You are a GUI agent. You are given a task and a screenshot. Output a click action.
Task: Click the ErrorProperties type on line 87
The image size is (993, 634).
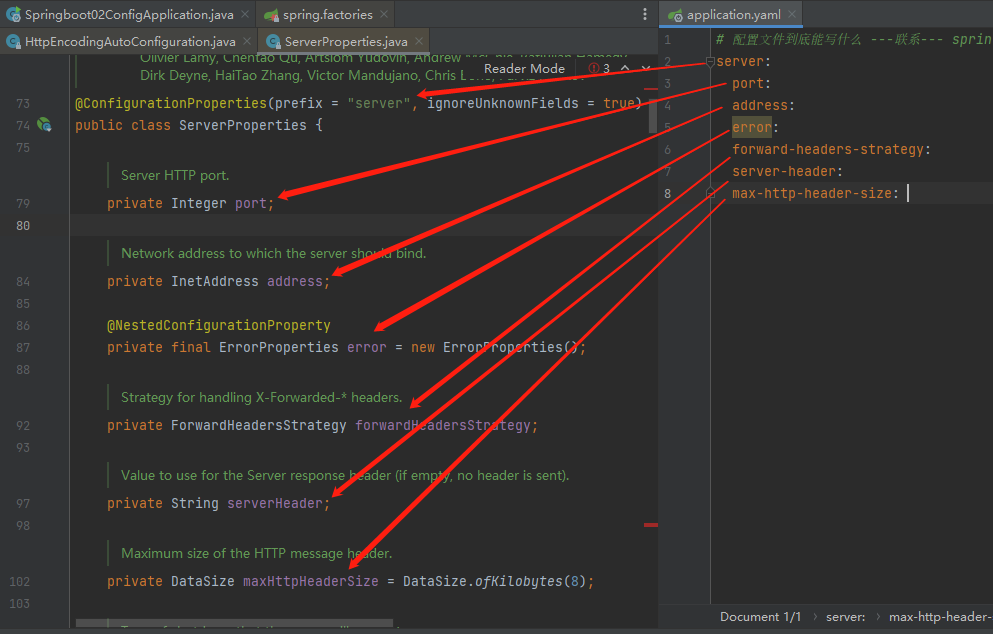279,348
